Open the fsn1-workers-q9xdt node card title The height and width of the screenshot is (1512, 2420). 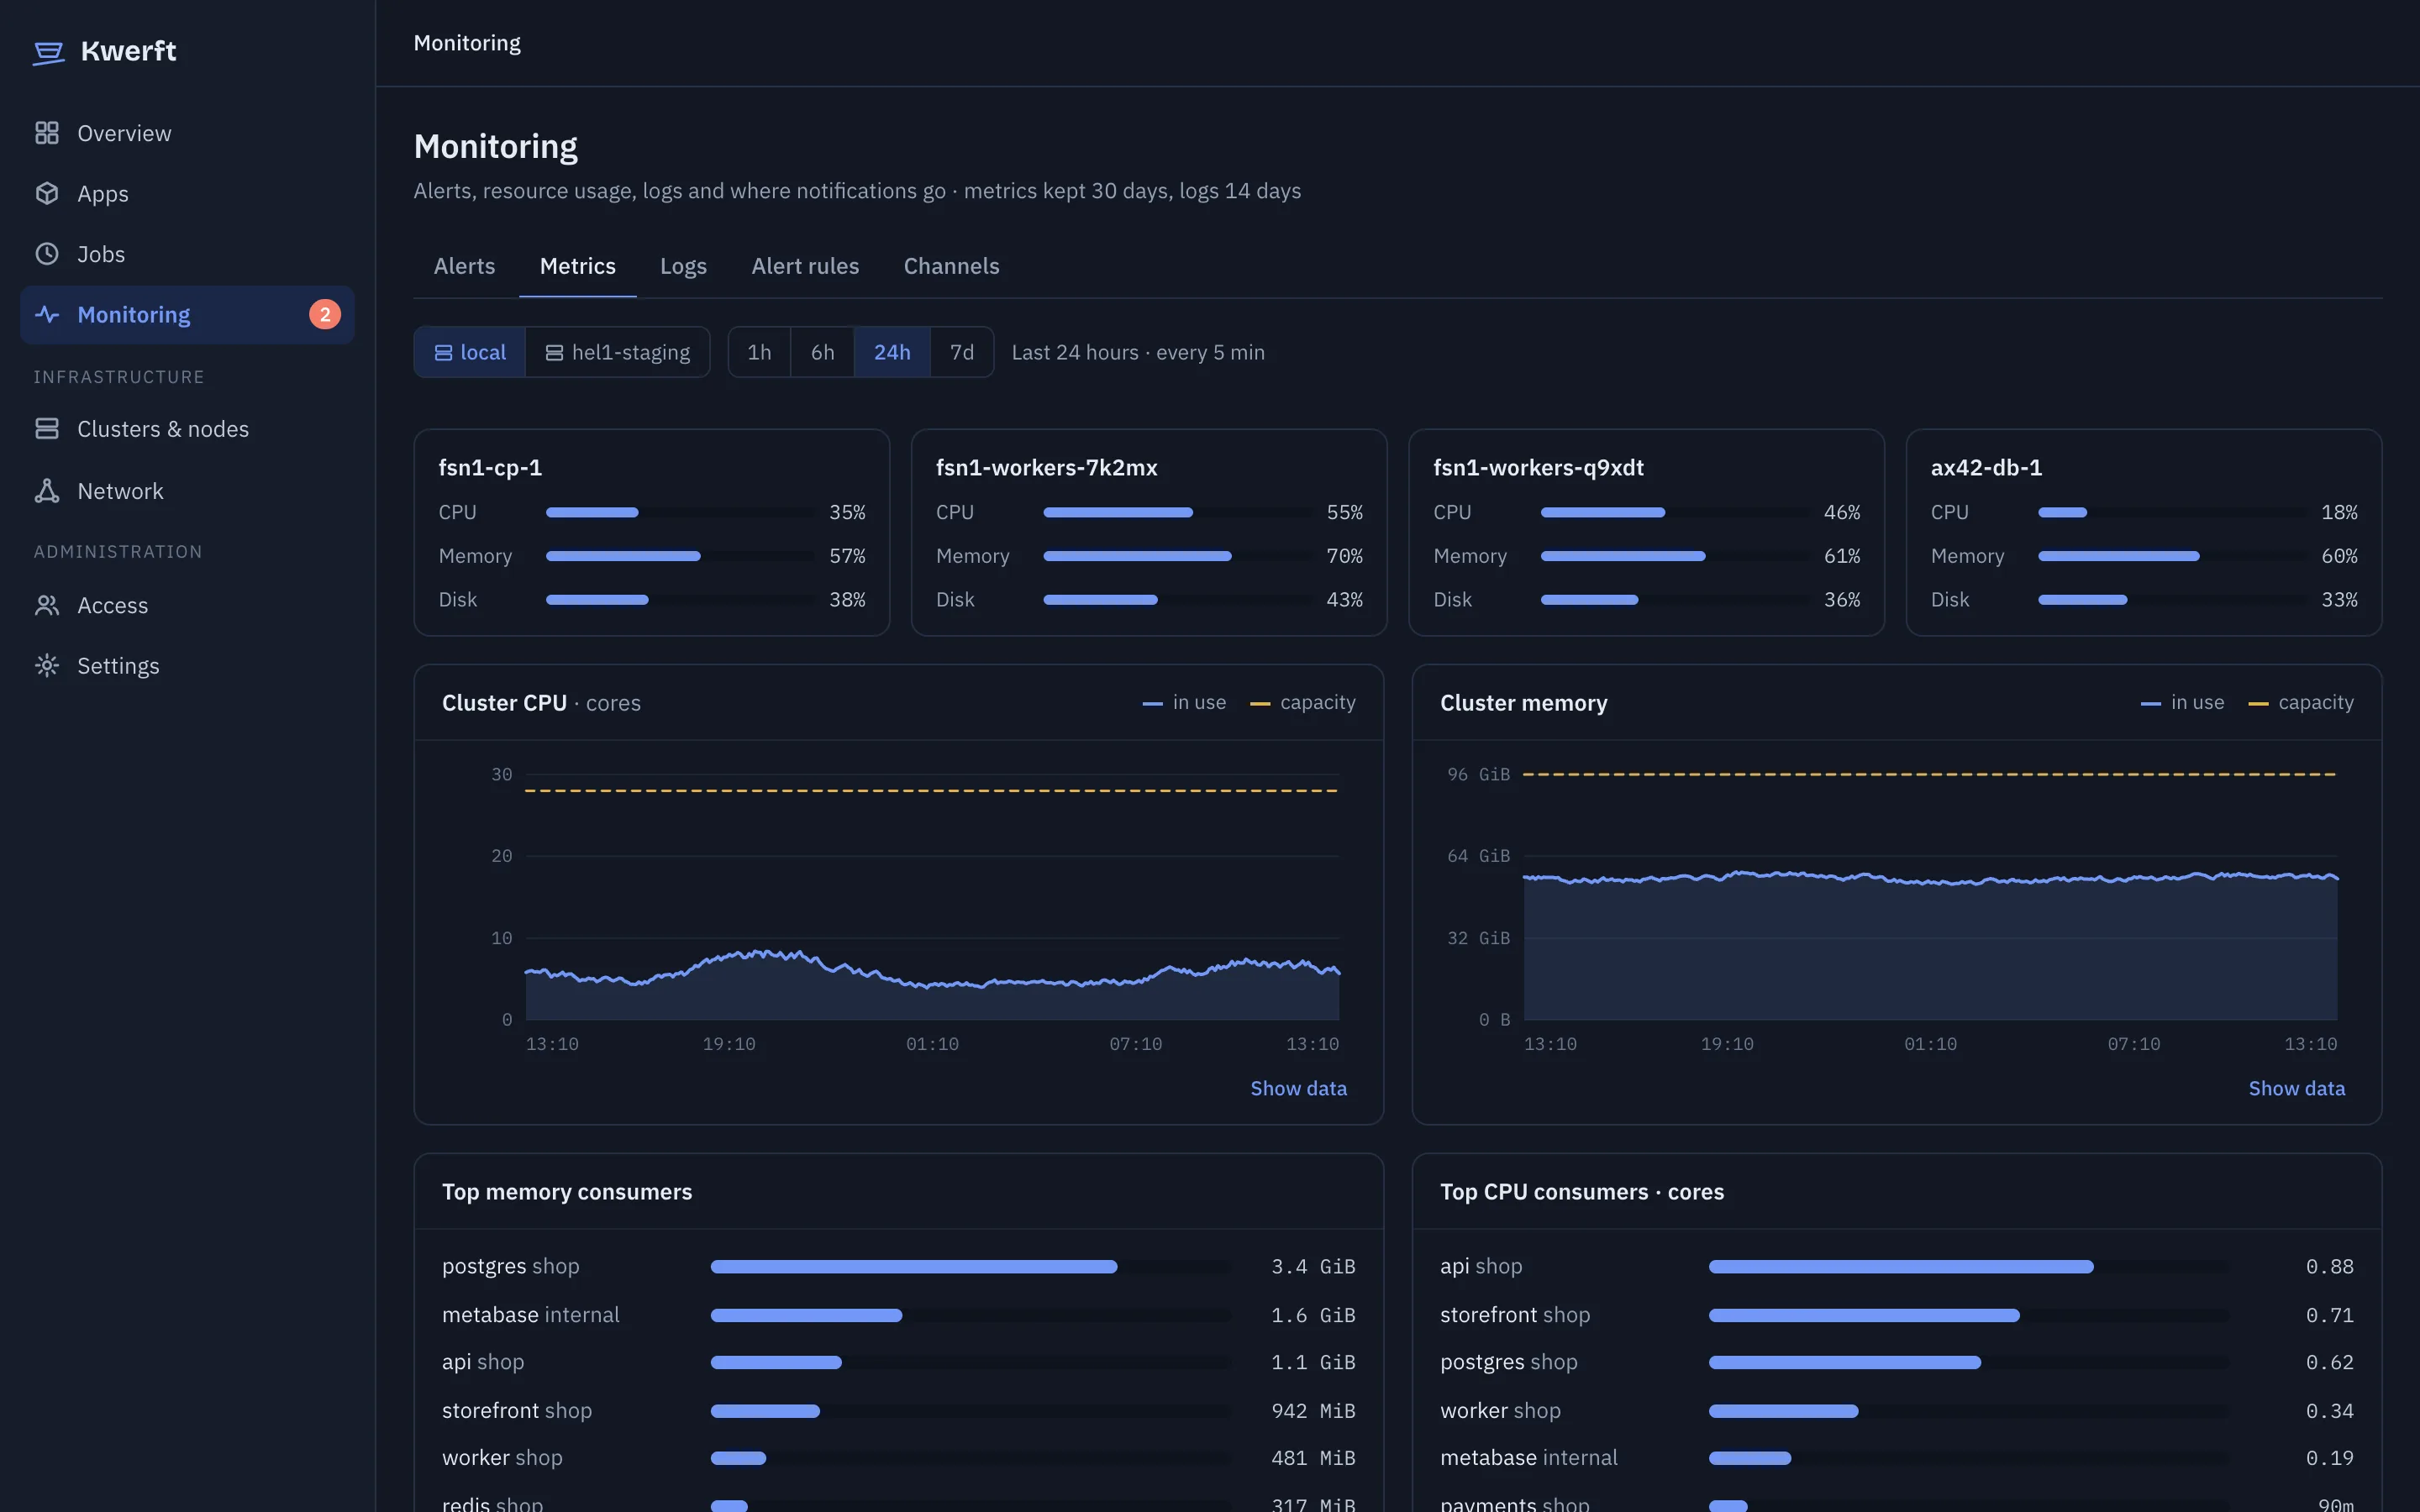point(1538,467)
